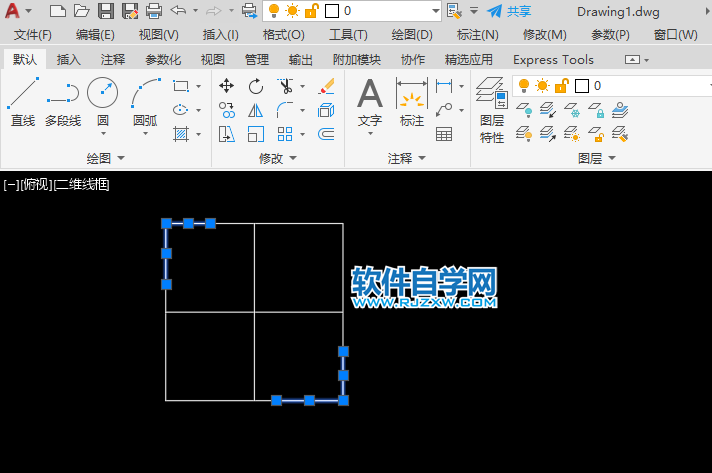Viewport: 712px width, 473px height.
Task: Click color swatch in top layer box
Action: point(332,11)
